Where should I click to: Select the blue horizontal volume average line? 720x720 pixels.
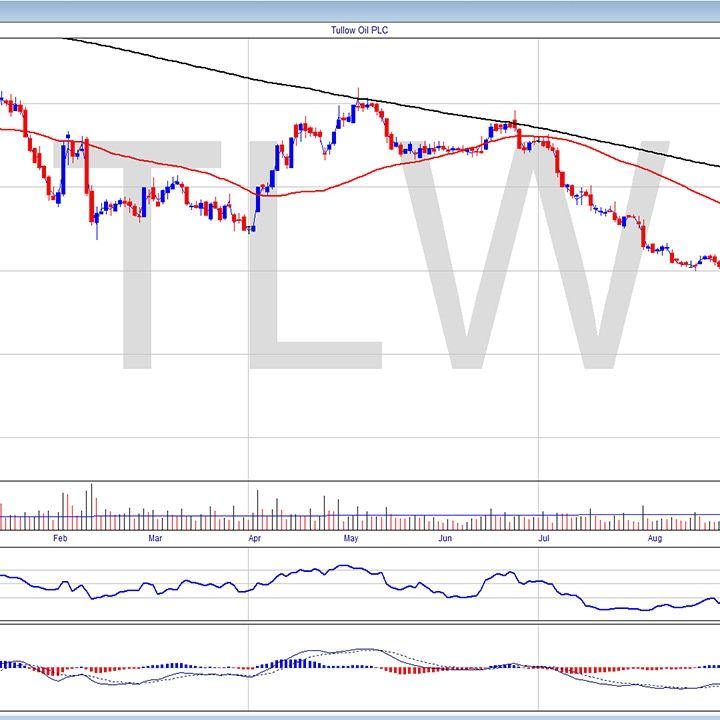pyautogui.click(x=400, y=516)
